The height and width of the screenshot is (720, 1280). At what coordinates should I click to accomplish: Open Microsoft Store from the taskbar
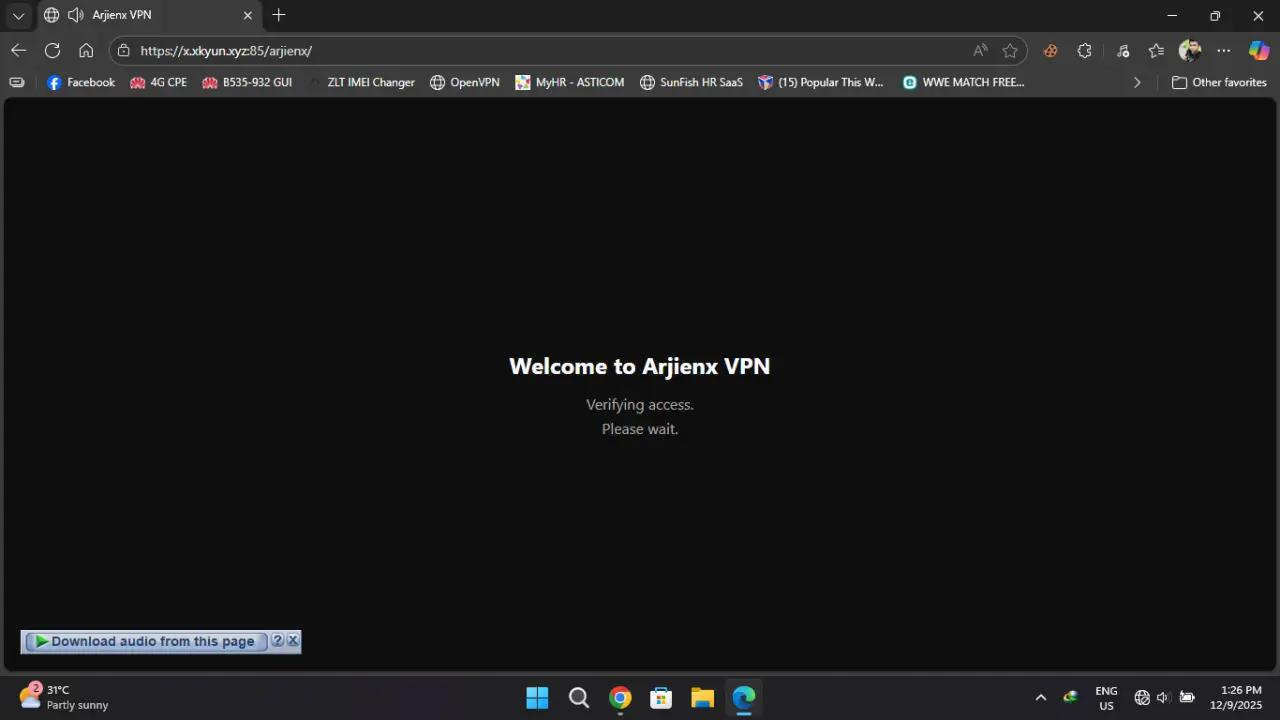[661, 697]
